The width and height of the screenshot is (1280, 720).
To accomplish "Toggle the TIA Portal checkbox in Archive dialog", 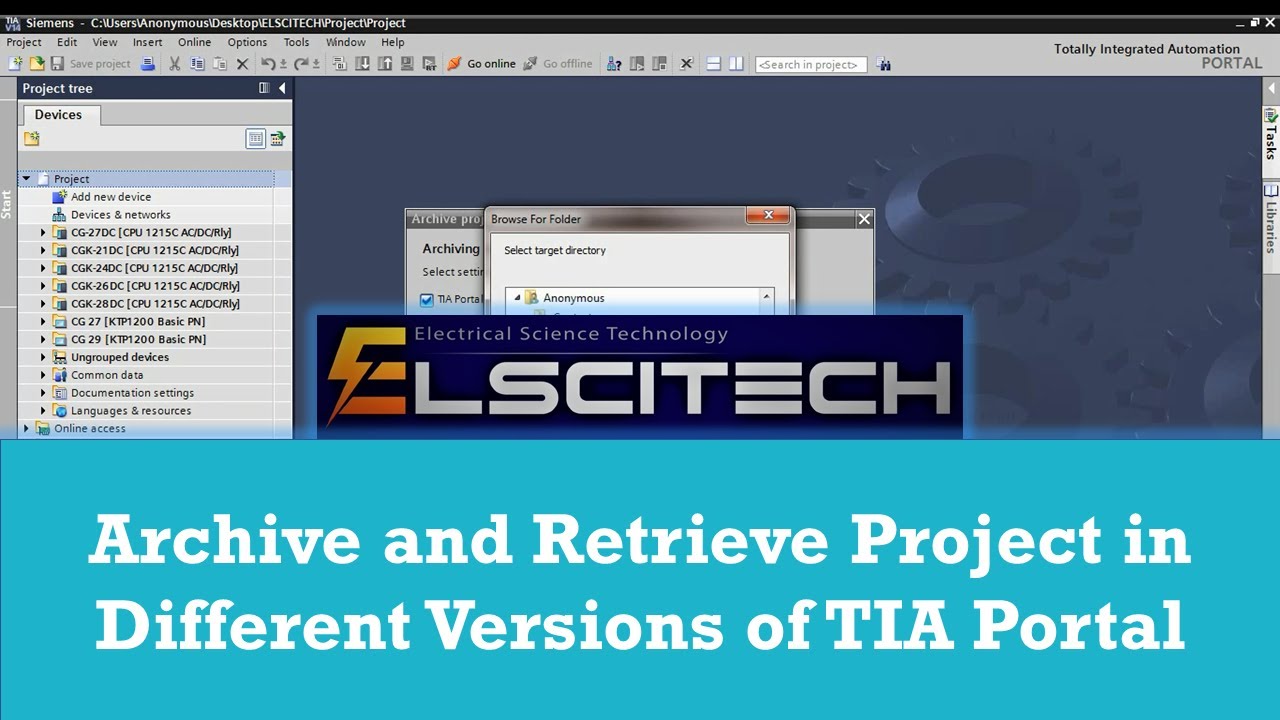I will click(427, 299).
